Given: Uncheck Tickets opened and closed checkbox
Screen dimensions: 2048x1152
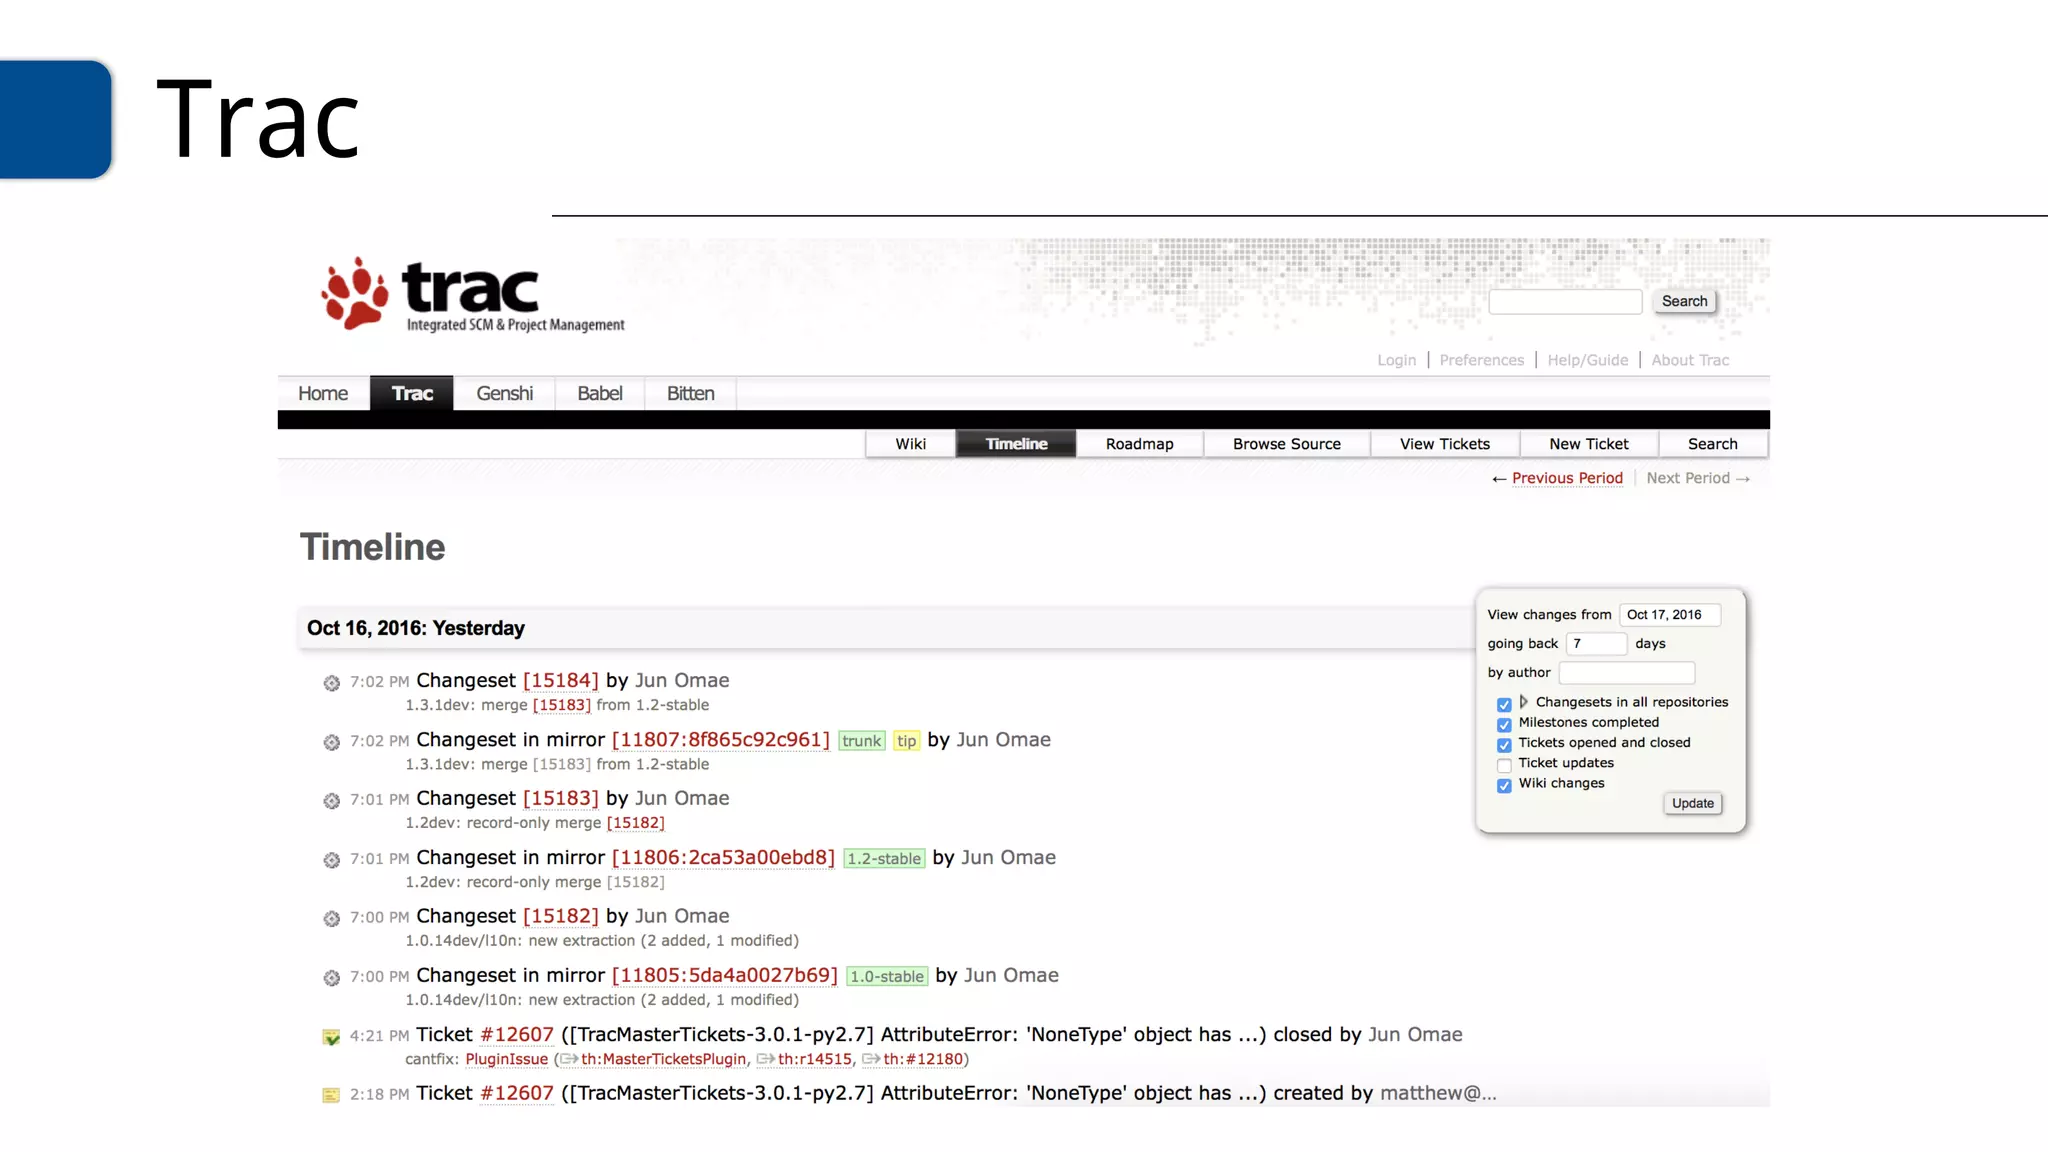Looking at the screenshot, I should click(x=1504, y=745).
